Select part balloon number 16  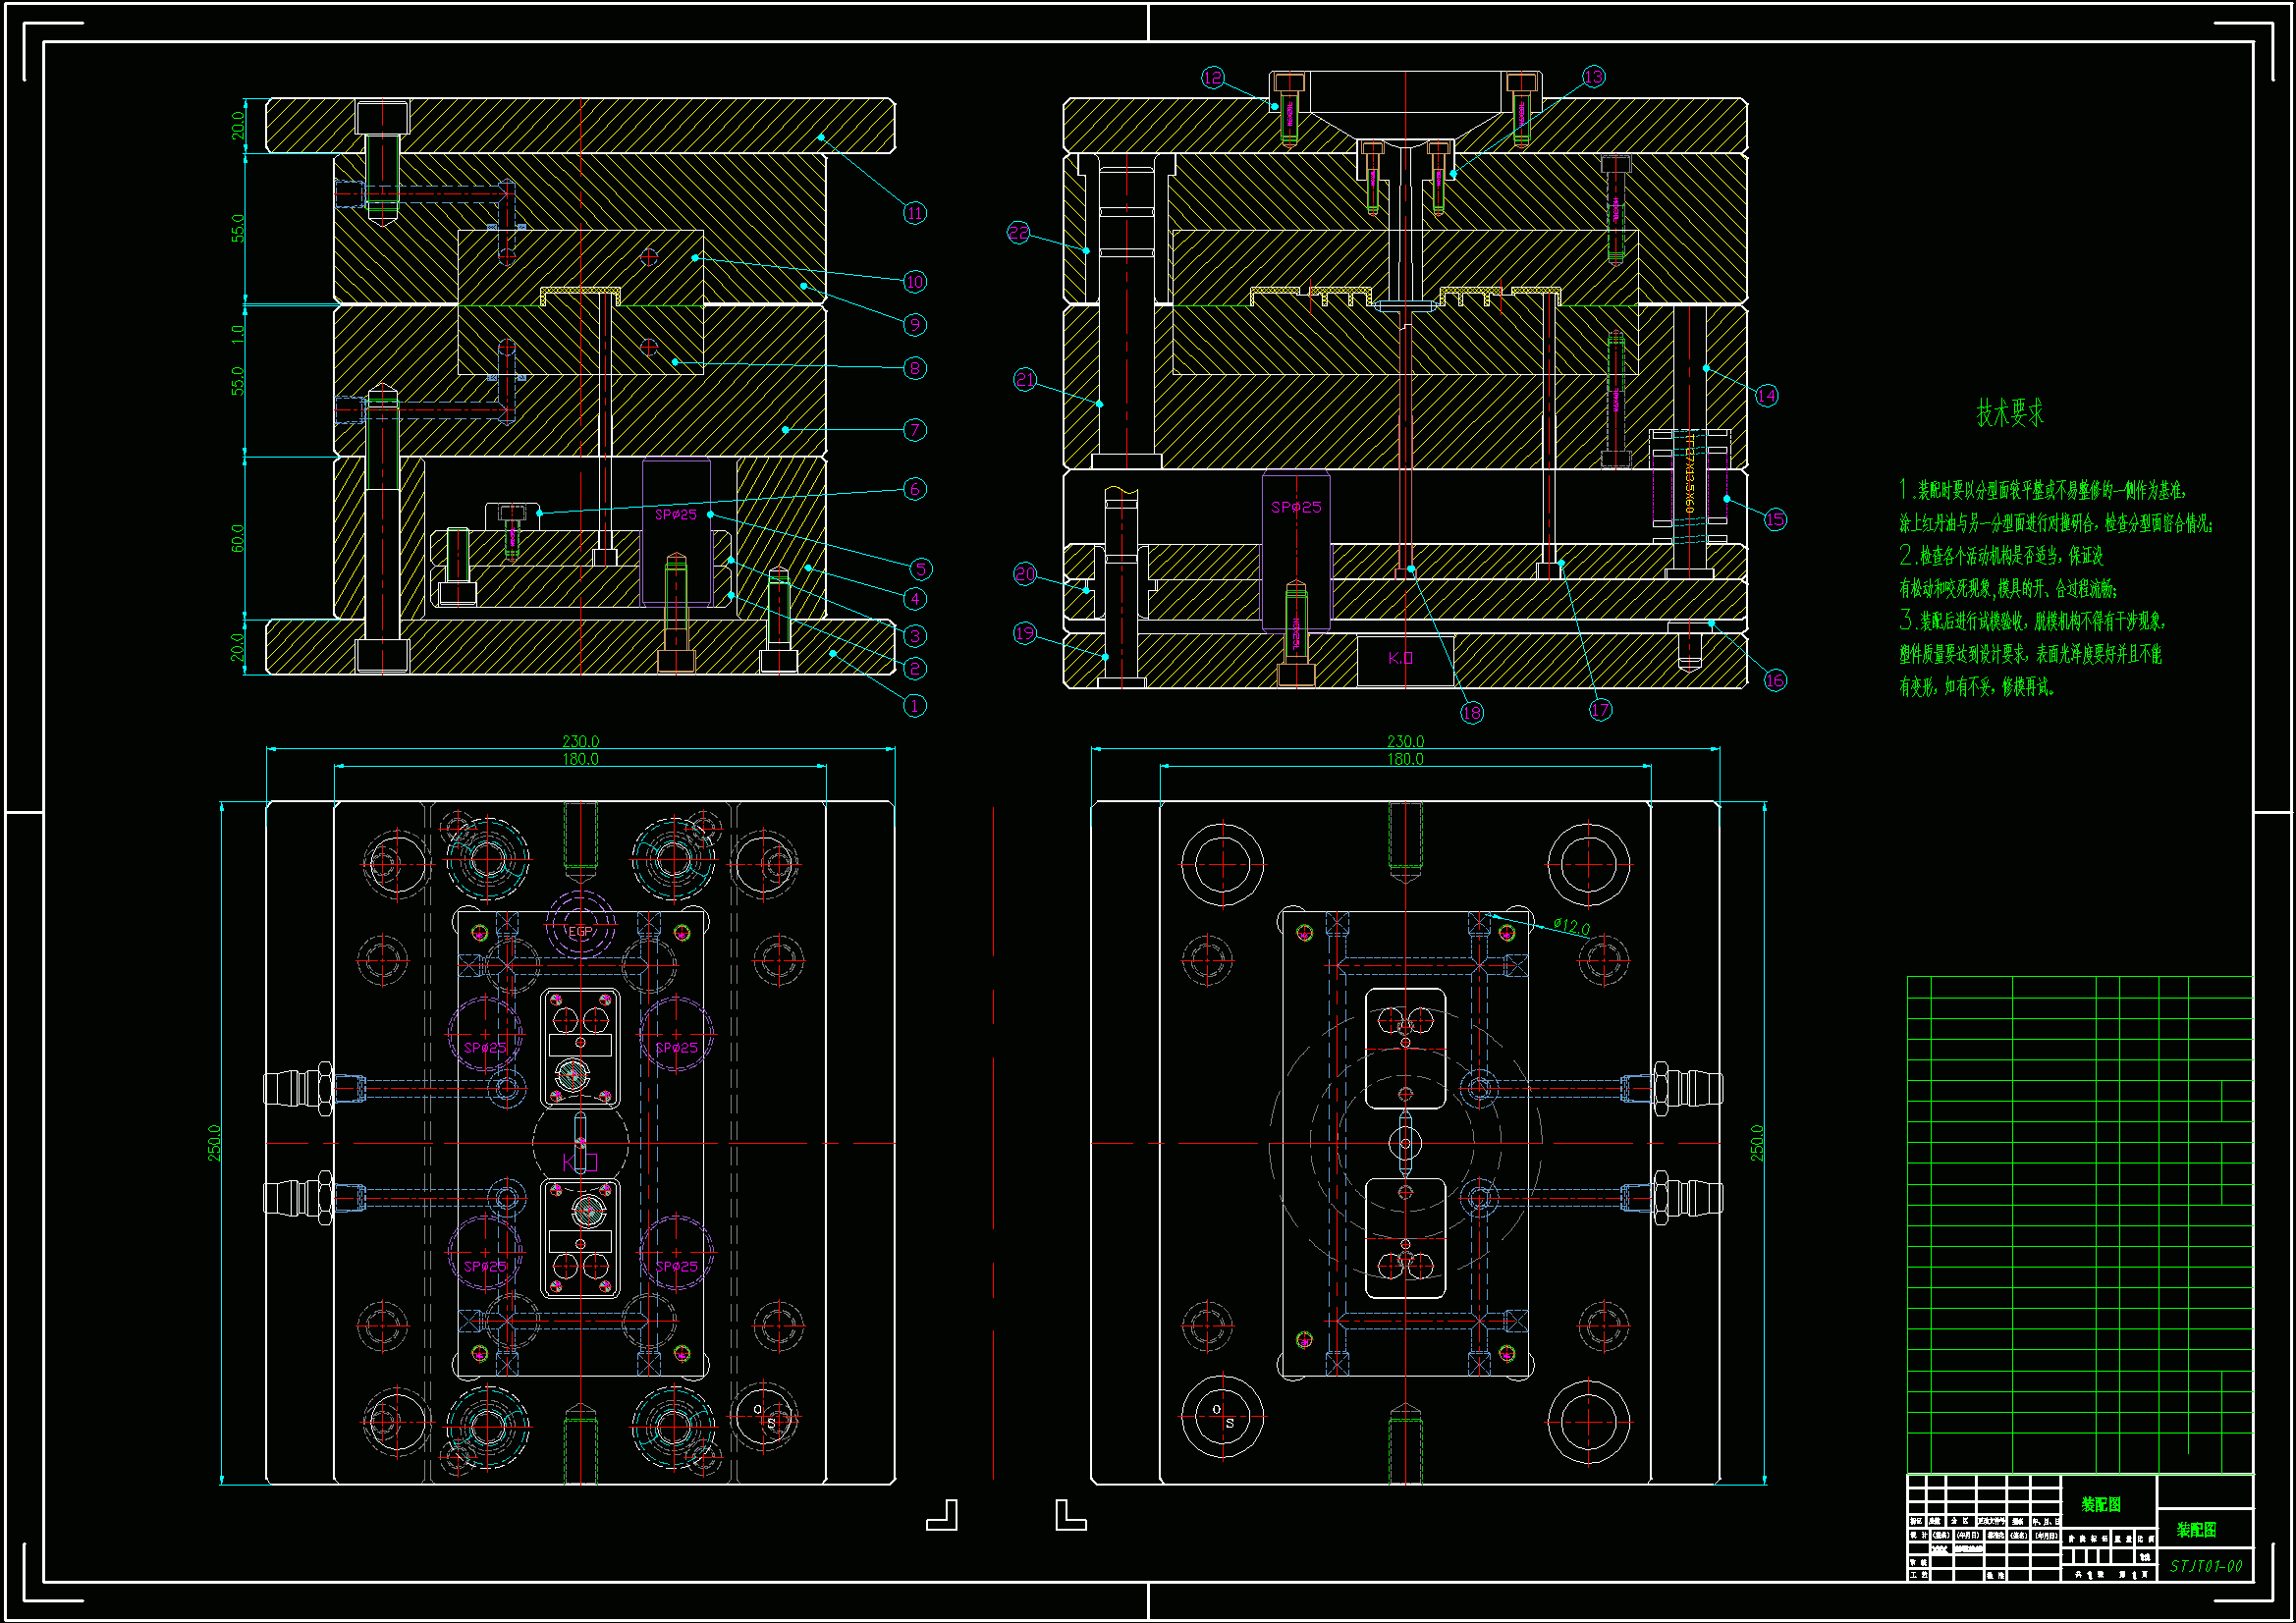1775,681
